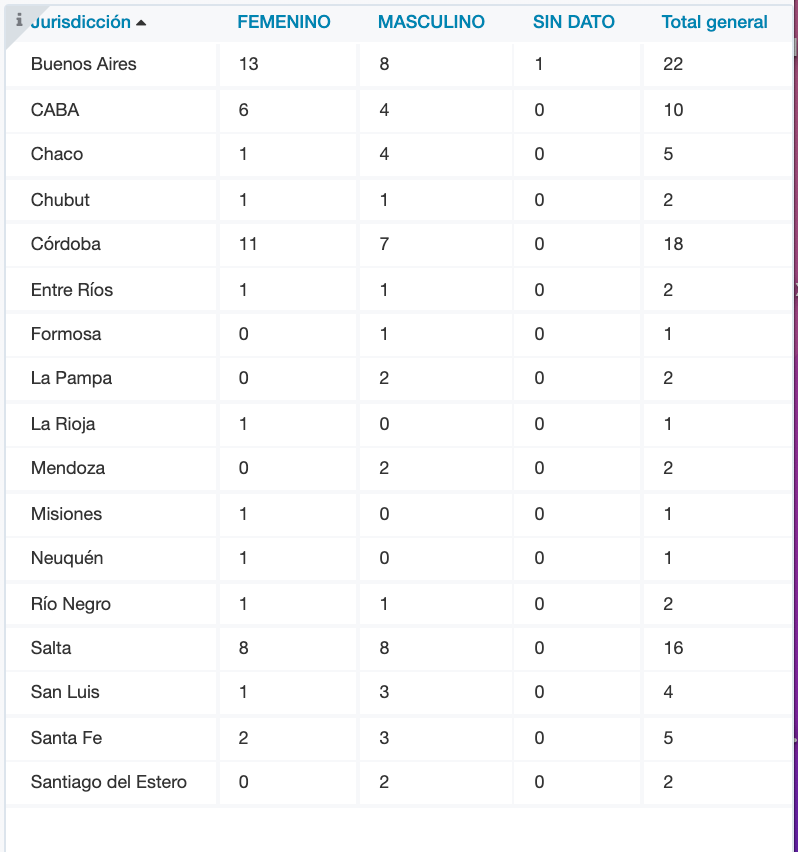
Task: Sort table by Jurisdicción column header
Action: coord(80,22)
